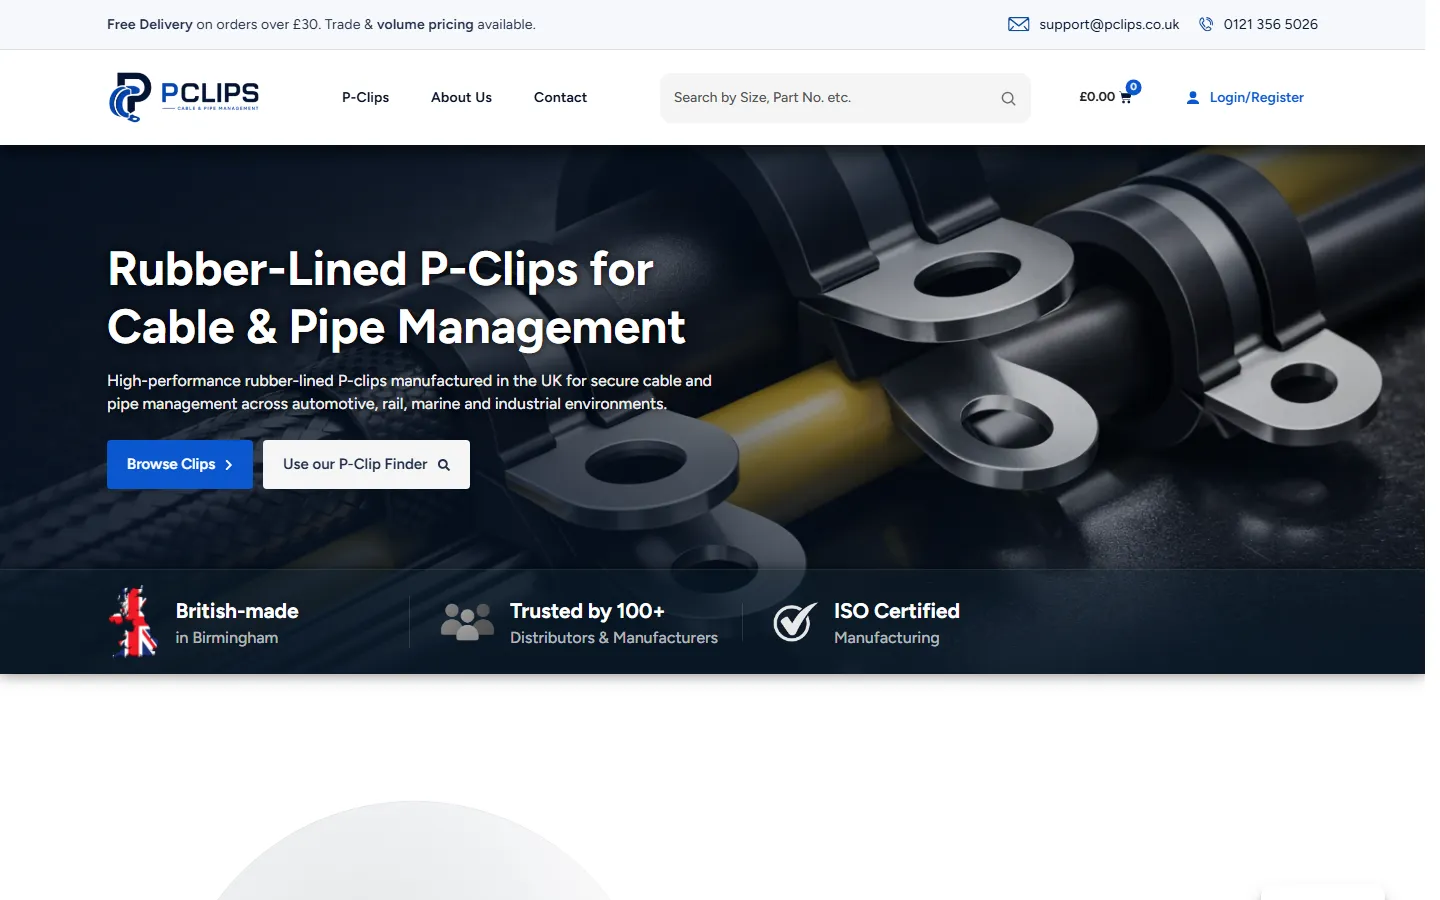Open the Contact menu item
The image size is (1440, 900).
[560, 97]
